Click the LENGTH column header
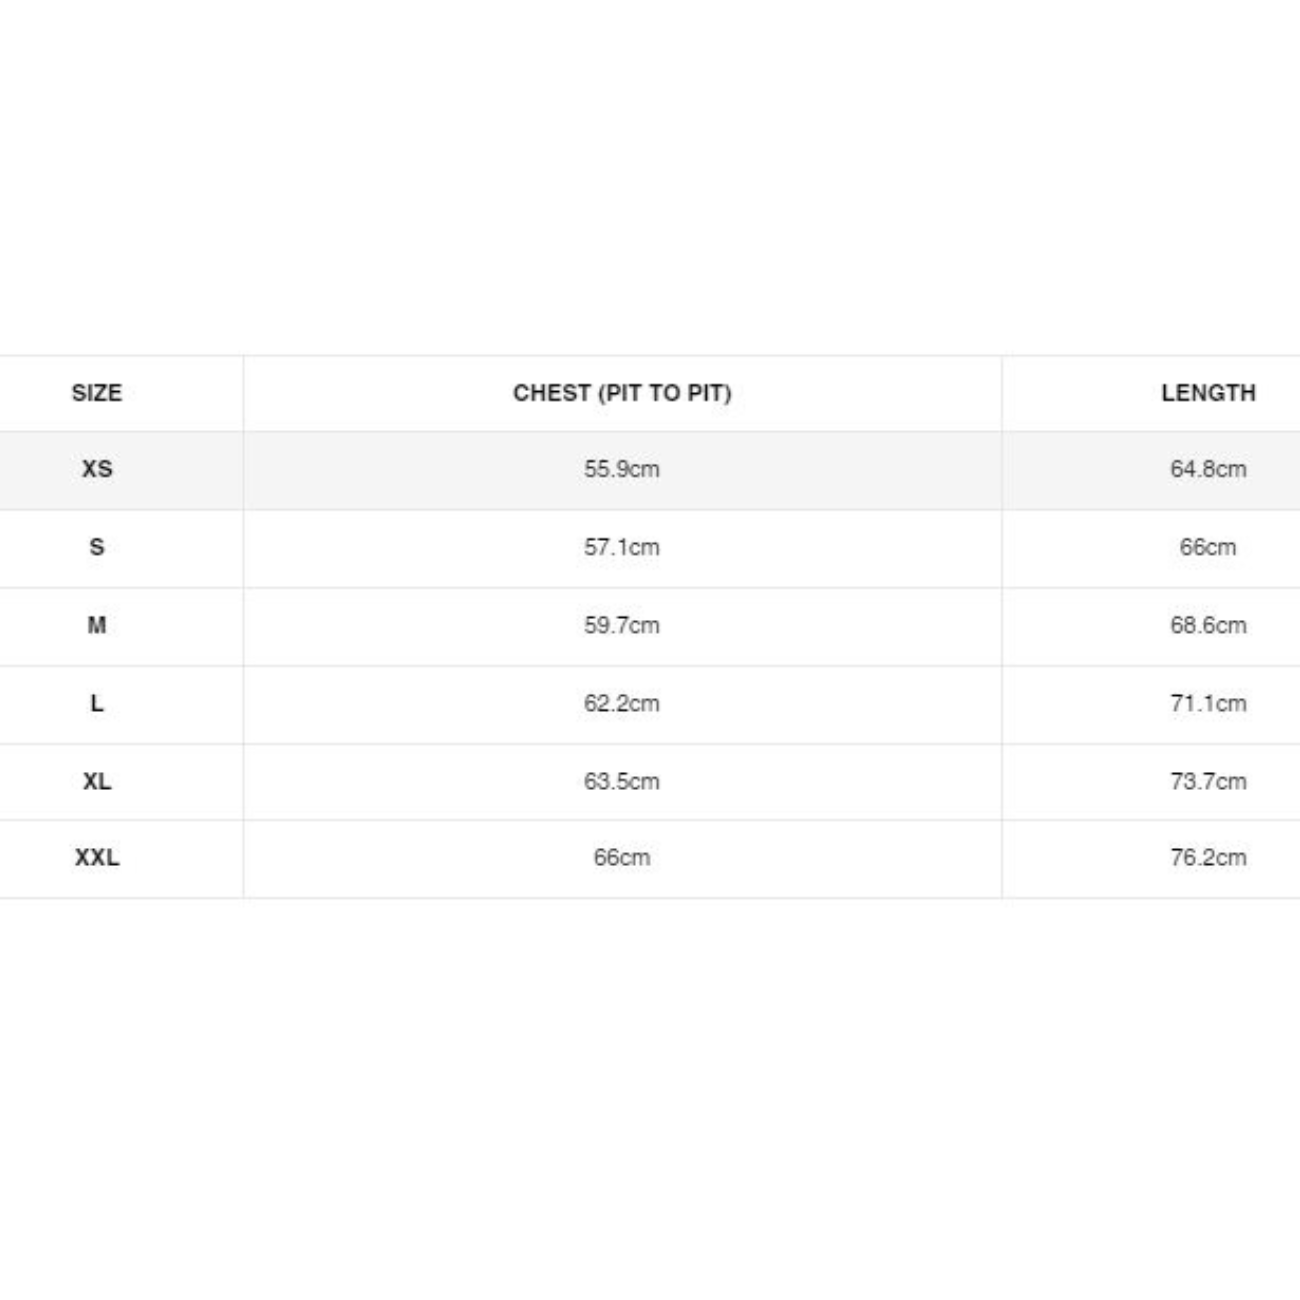1300x1300 pixels. point(1208,393)
